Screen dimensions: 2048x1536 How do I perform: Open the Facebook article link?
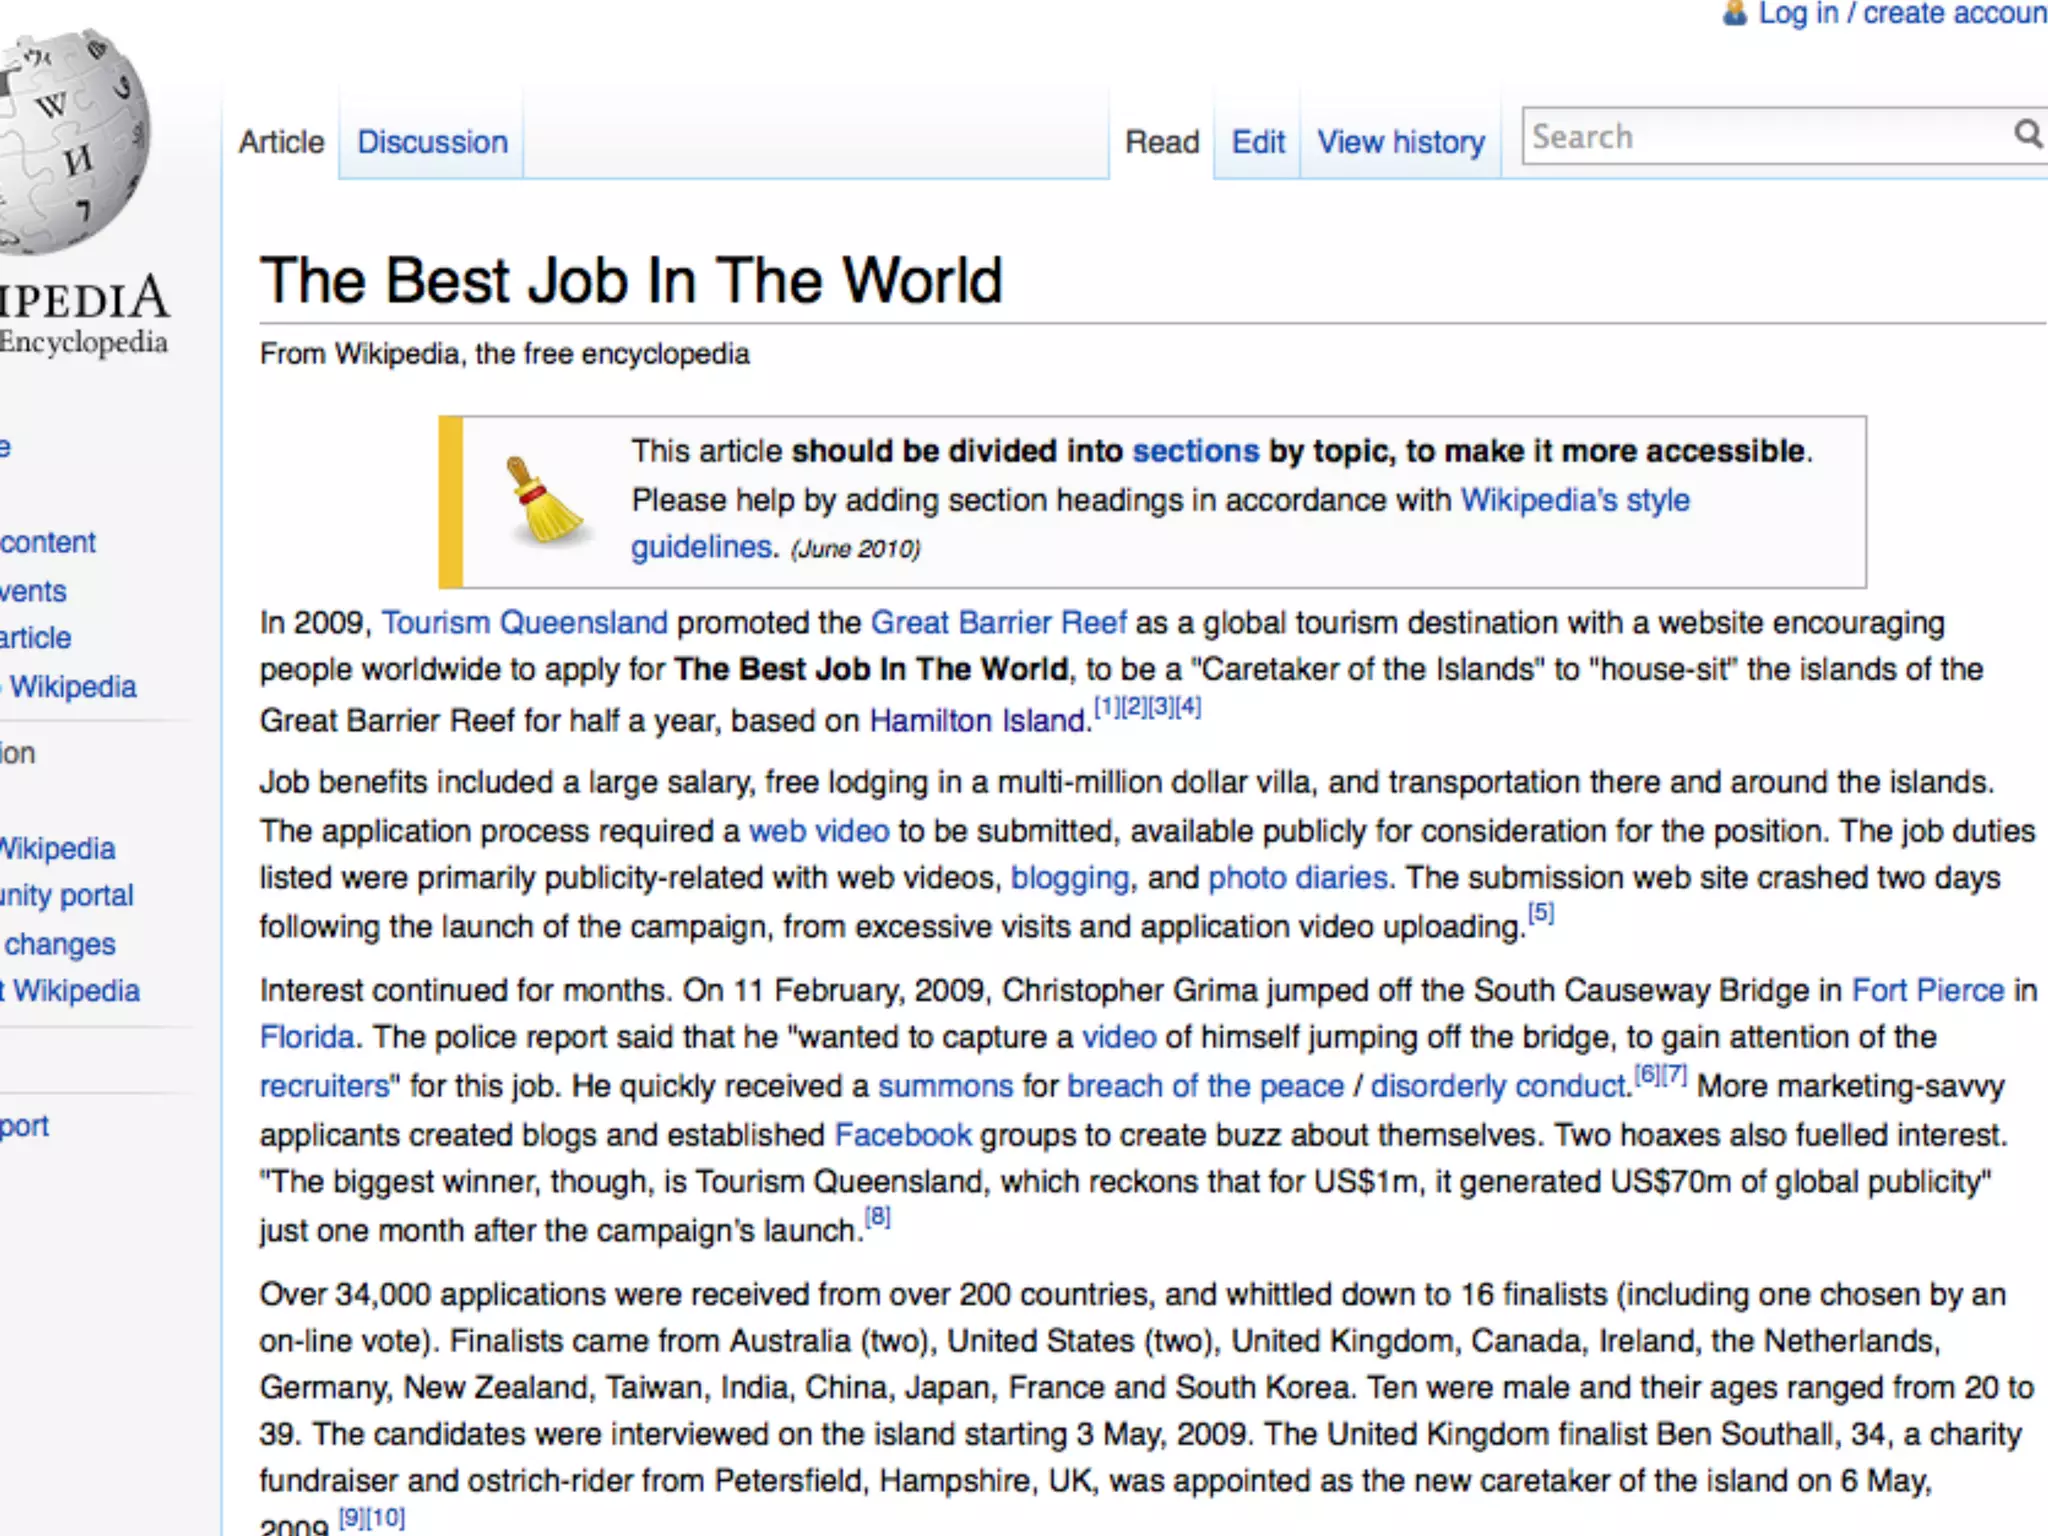point(902,1134)
